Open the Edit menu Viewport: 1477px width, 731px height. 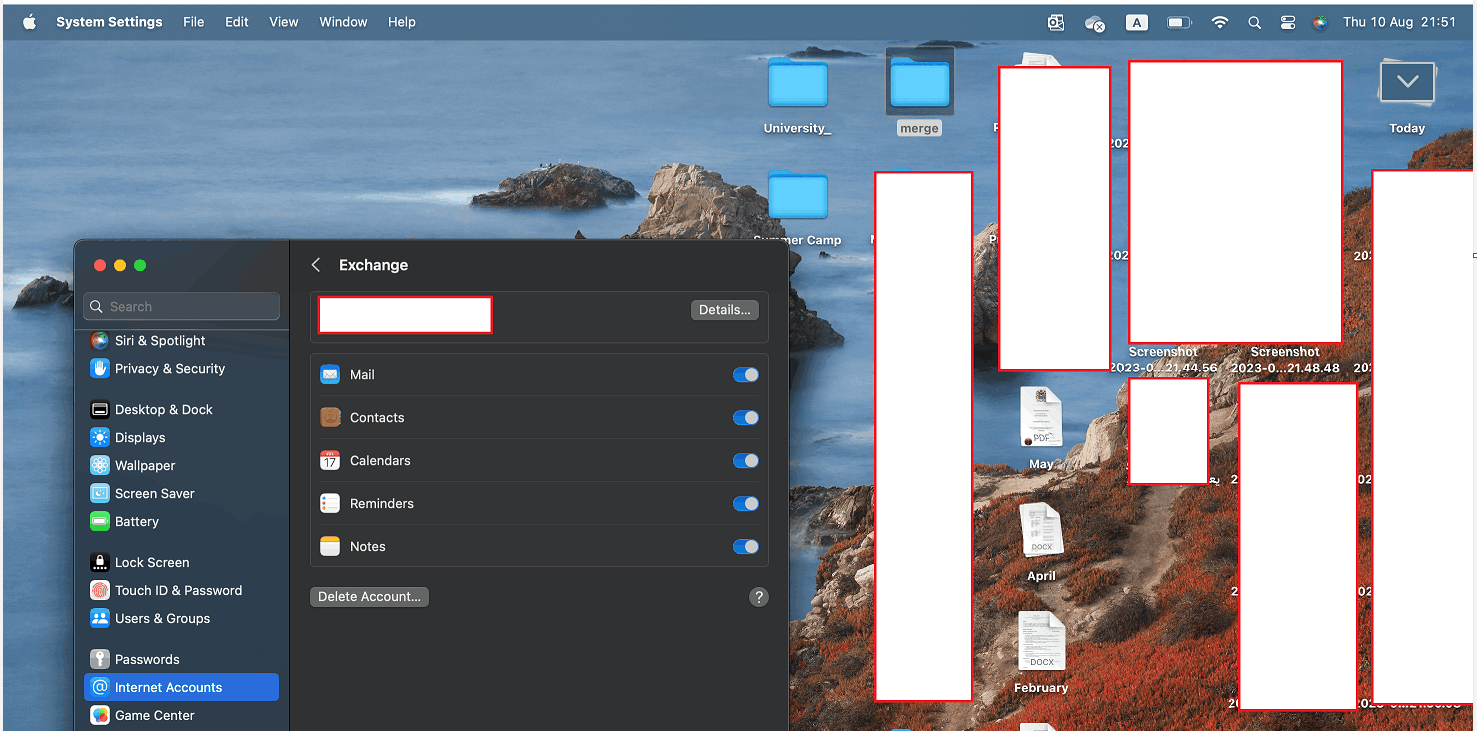tap(237, 22)
